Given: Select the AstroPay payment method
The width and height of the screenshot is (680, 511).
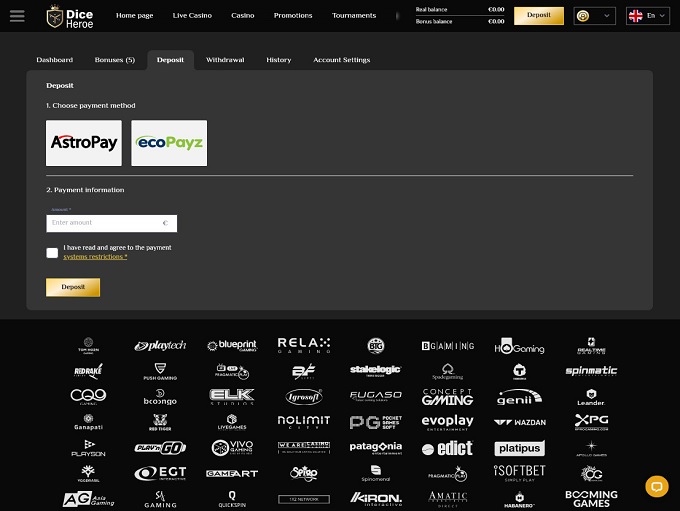Looking at the screenshot, I should (x=84, y=143).
